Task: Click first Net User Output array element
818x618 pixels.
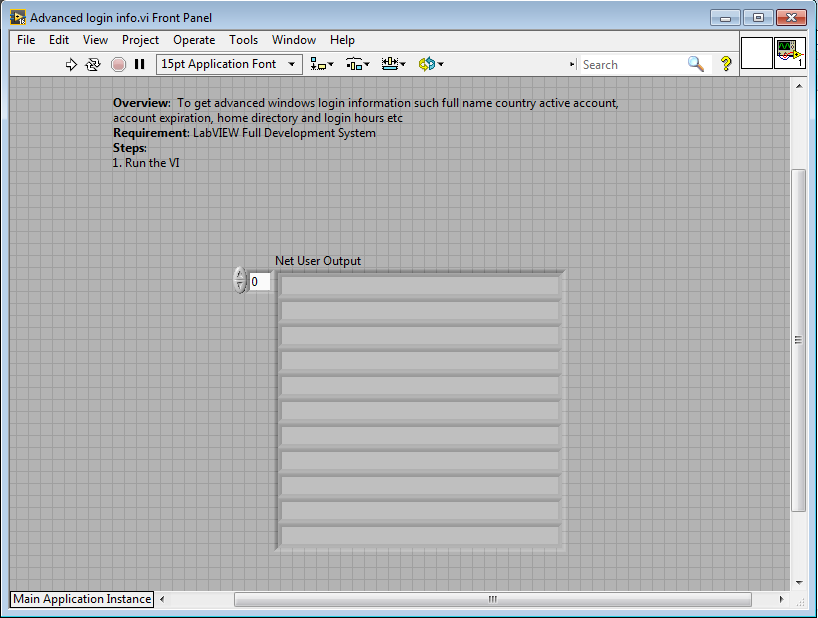Action: (x=420, y=286)
